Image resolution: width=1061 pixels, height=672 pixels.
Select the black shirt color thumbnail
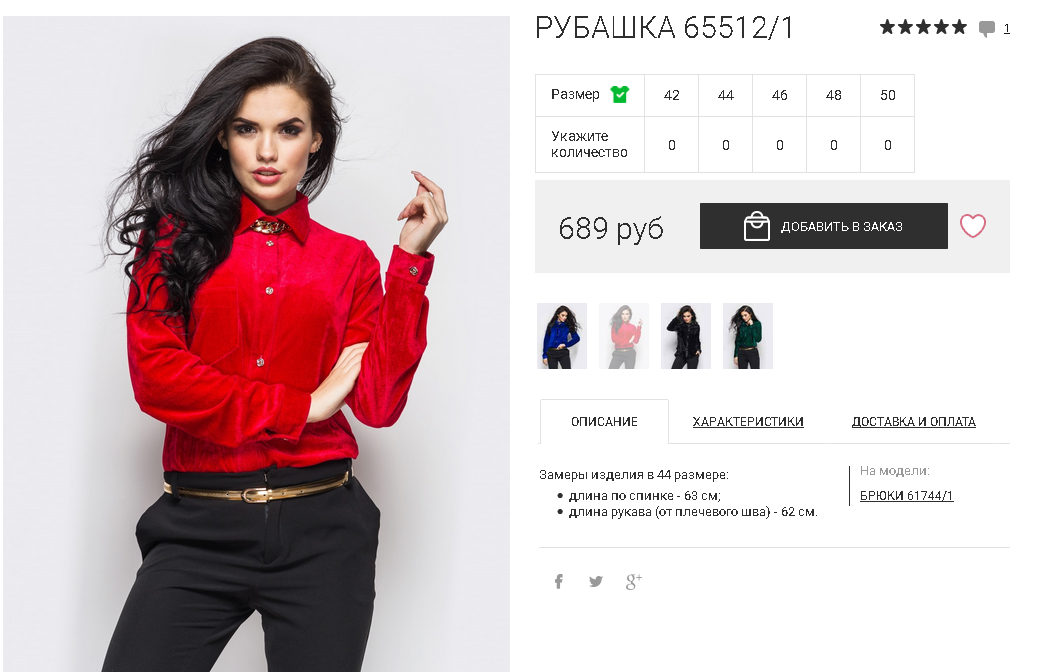point(685,336)
